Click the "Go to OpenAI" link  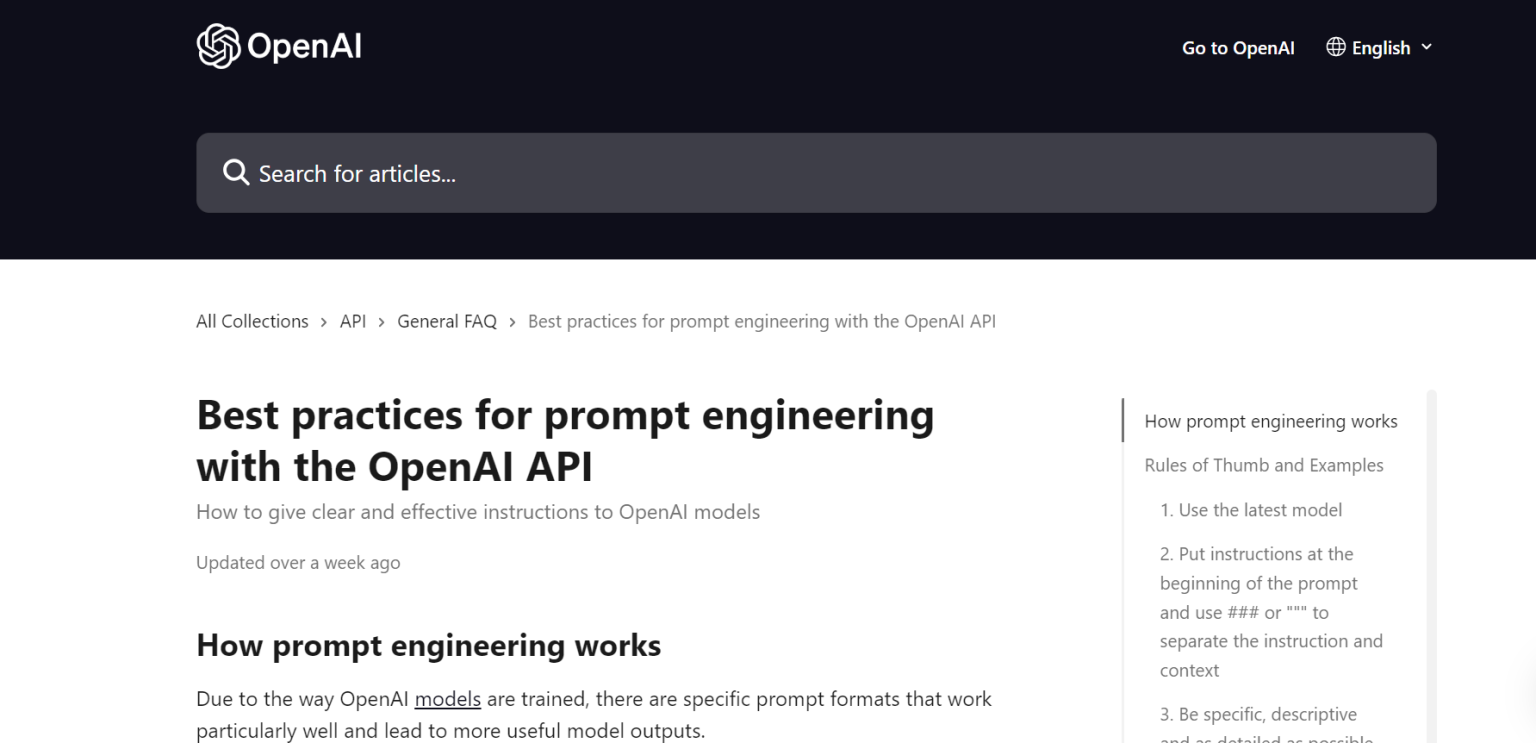click(1238, 47)
